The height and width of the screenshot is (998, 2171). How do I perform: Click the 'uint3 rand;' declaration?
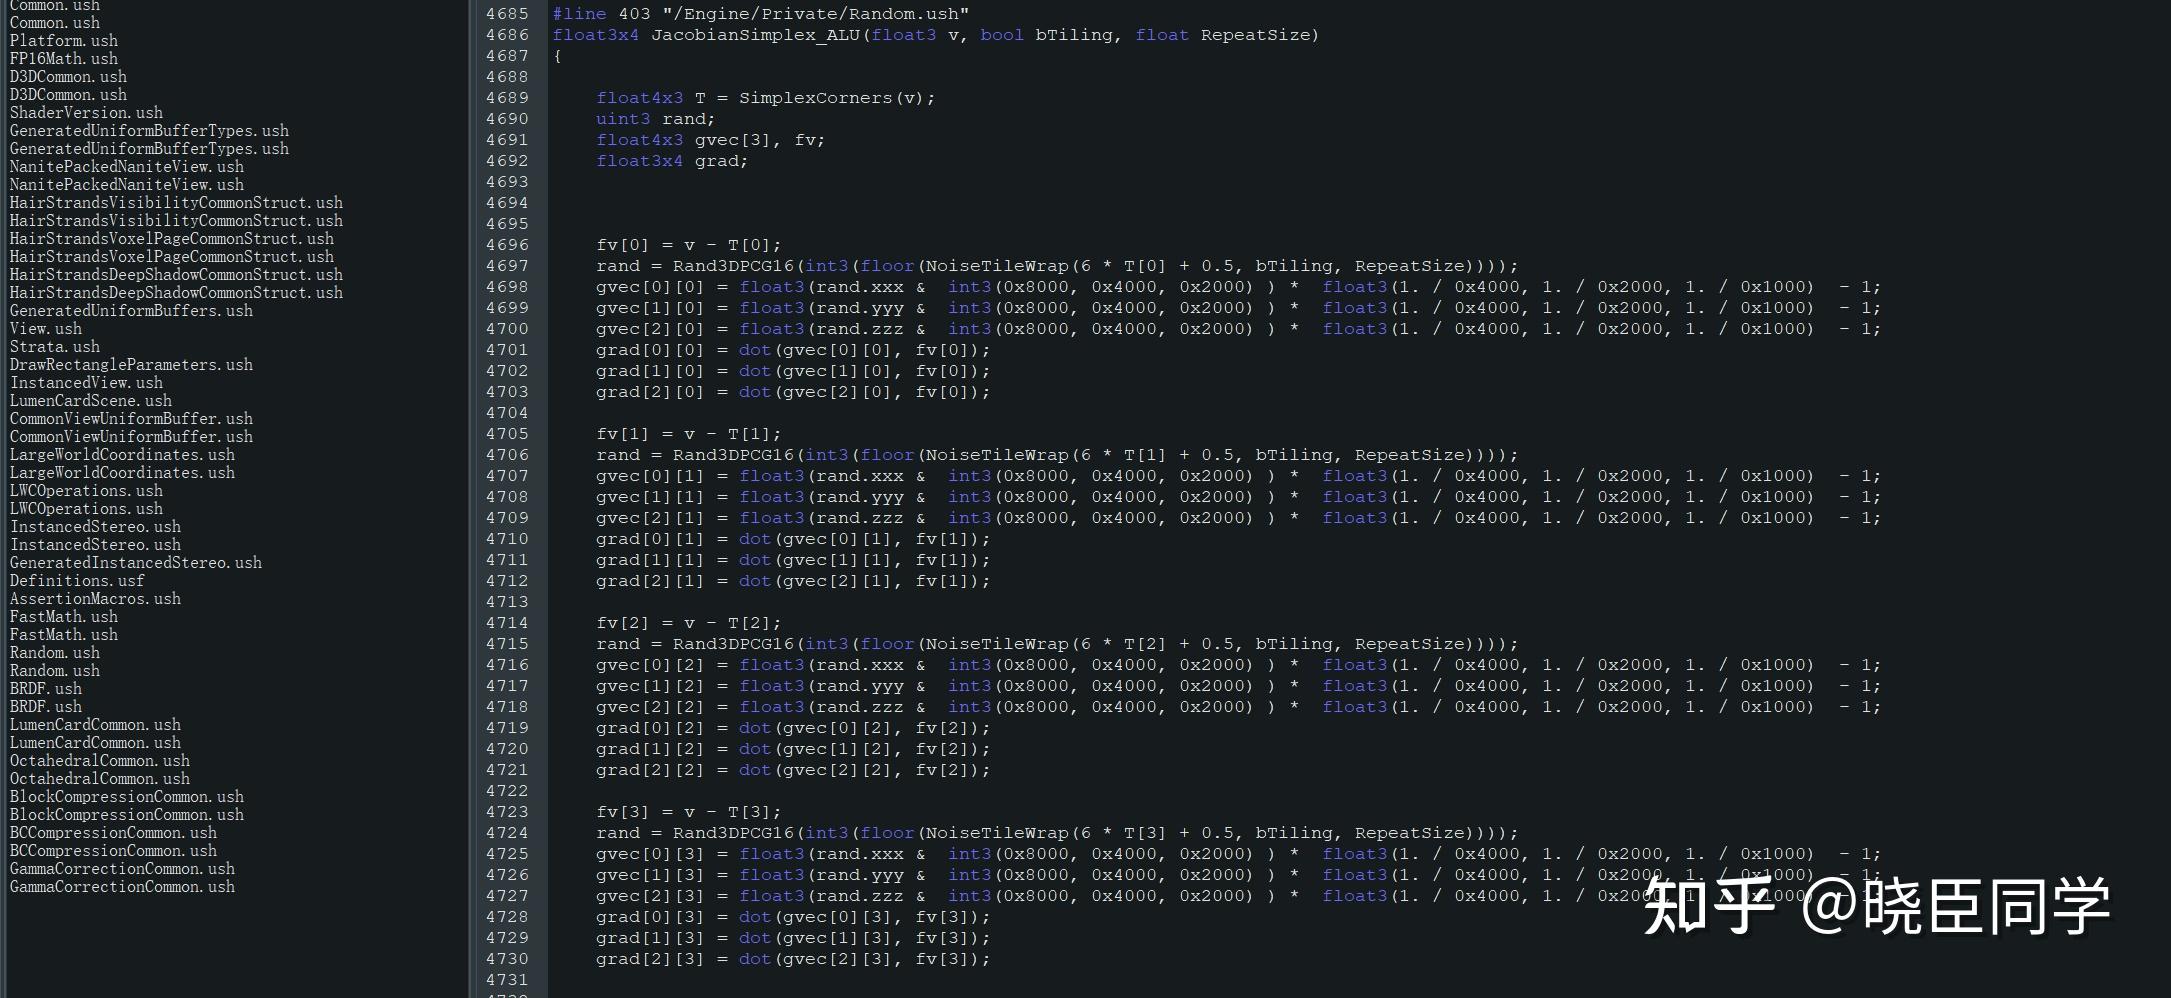[x=656, y=119]
